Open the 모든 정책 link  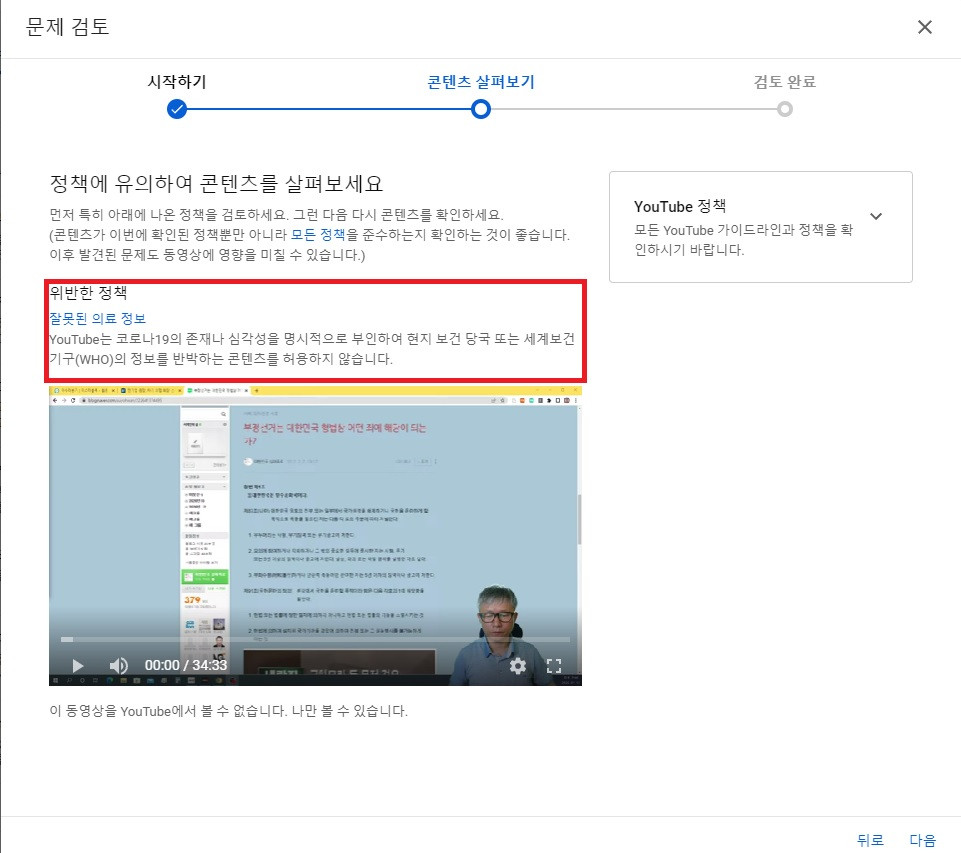318,235
